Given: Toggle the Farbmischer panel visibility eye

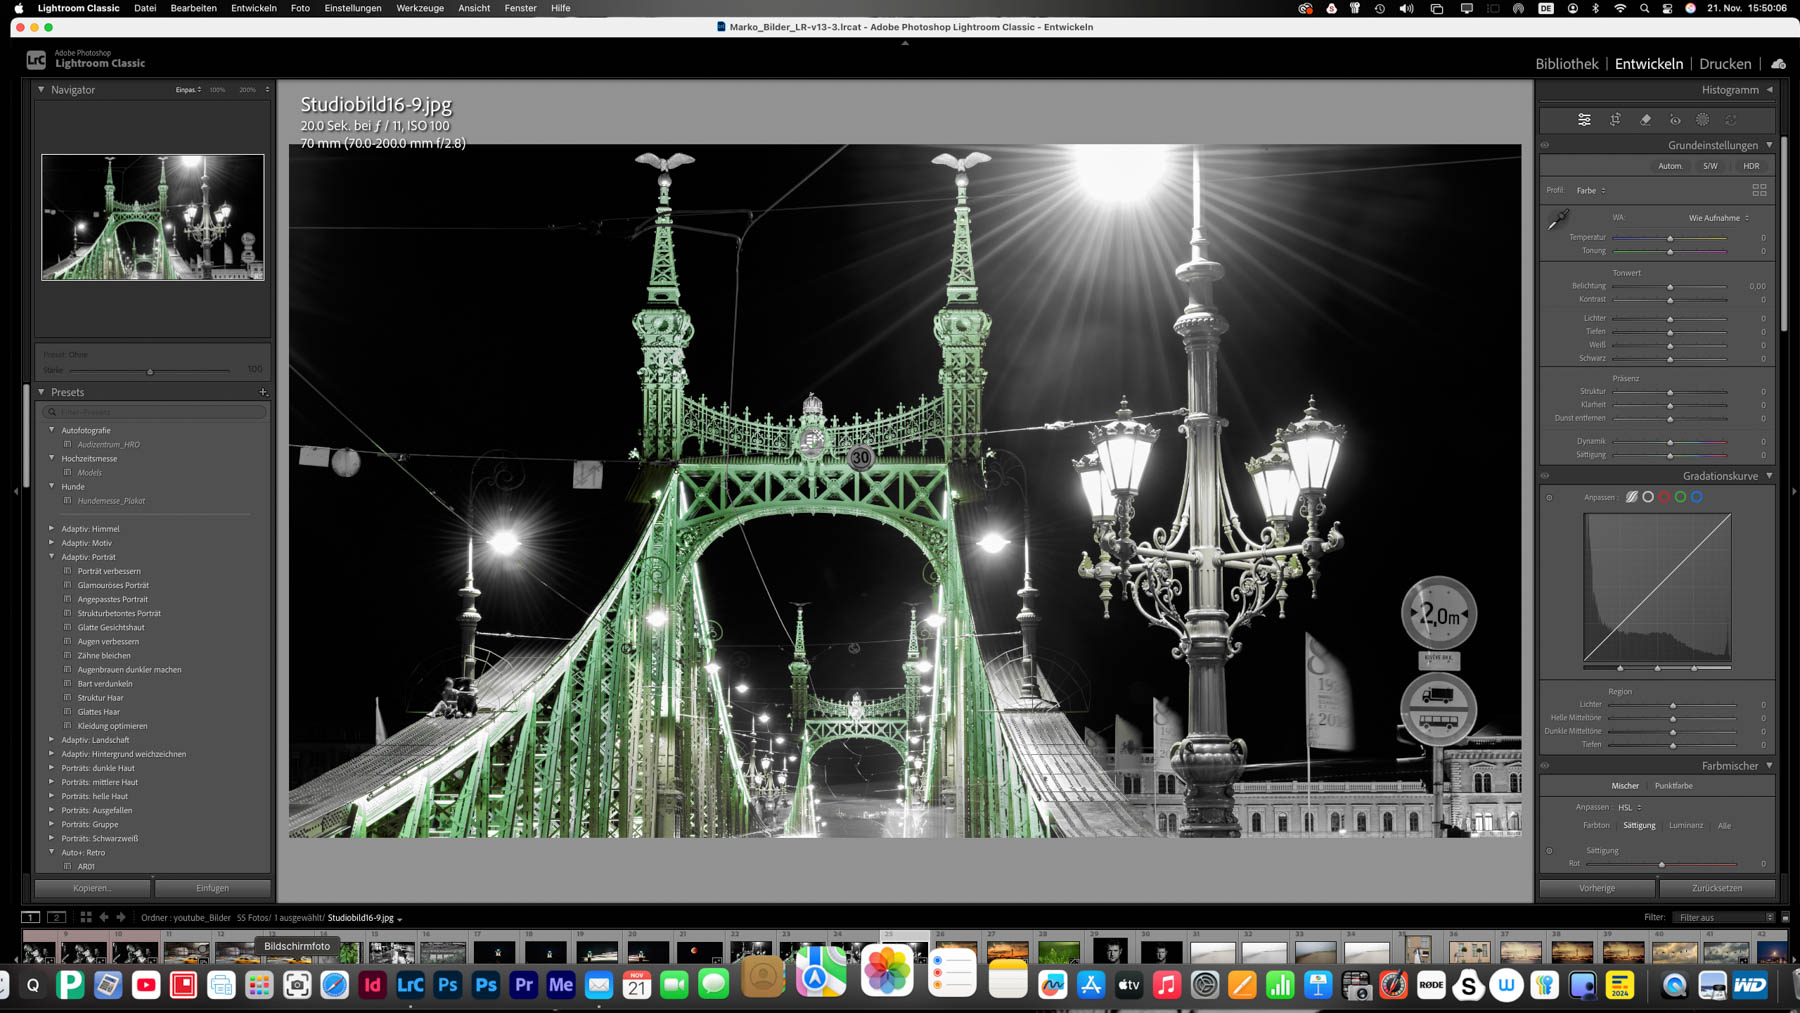Looking at the screenshot, I should pyautogui.click(x=1545, y=766).
